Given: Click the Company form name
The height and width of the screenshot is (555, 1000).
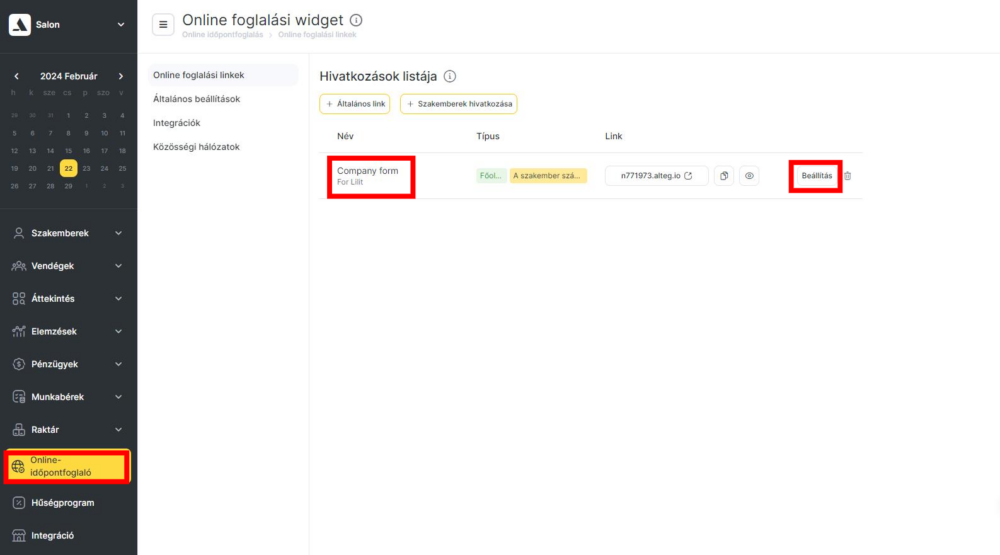Looking at the screenshot, I should click(x=367, y=171).
